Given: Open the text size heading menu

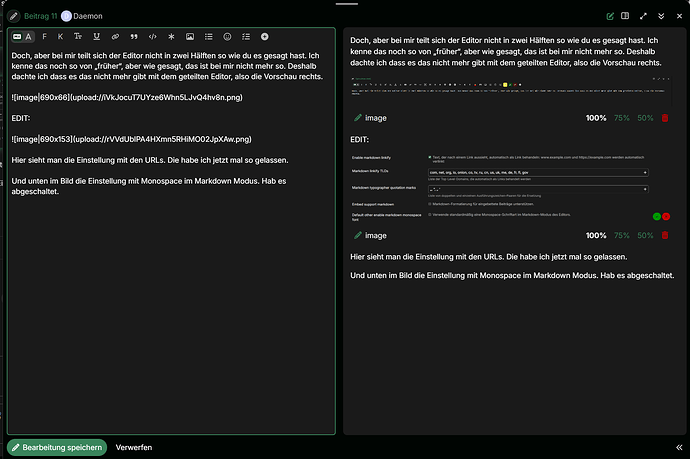Looking at the screenshot, I should (x=78, y=36).
